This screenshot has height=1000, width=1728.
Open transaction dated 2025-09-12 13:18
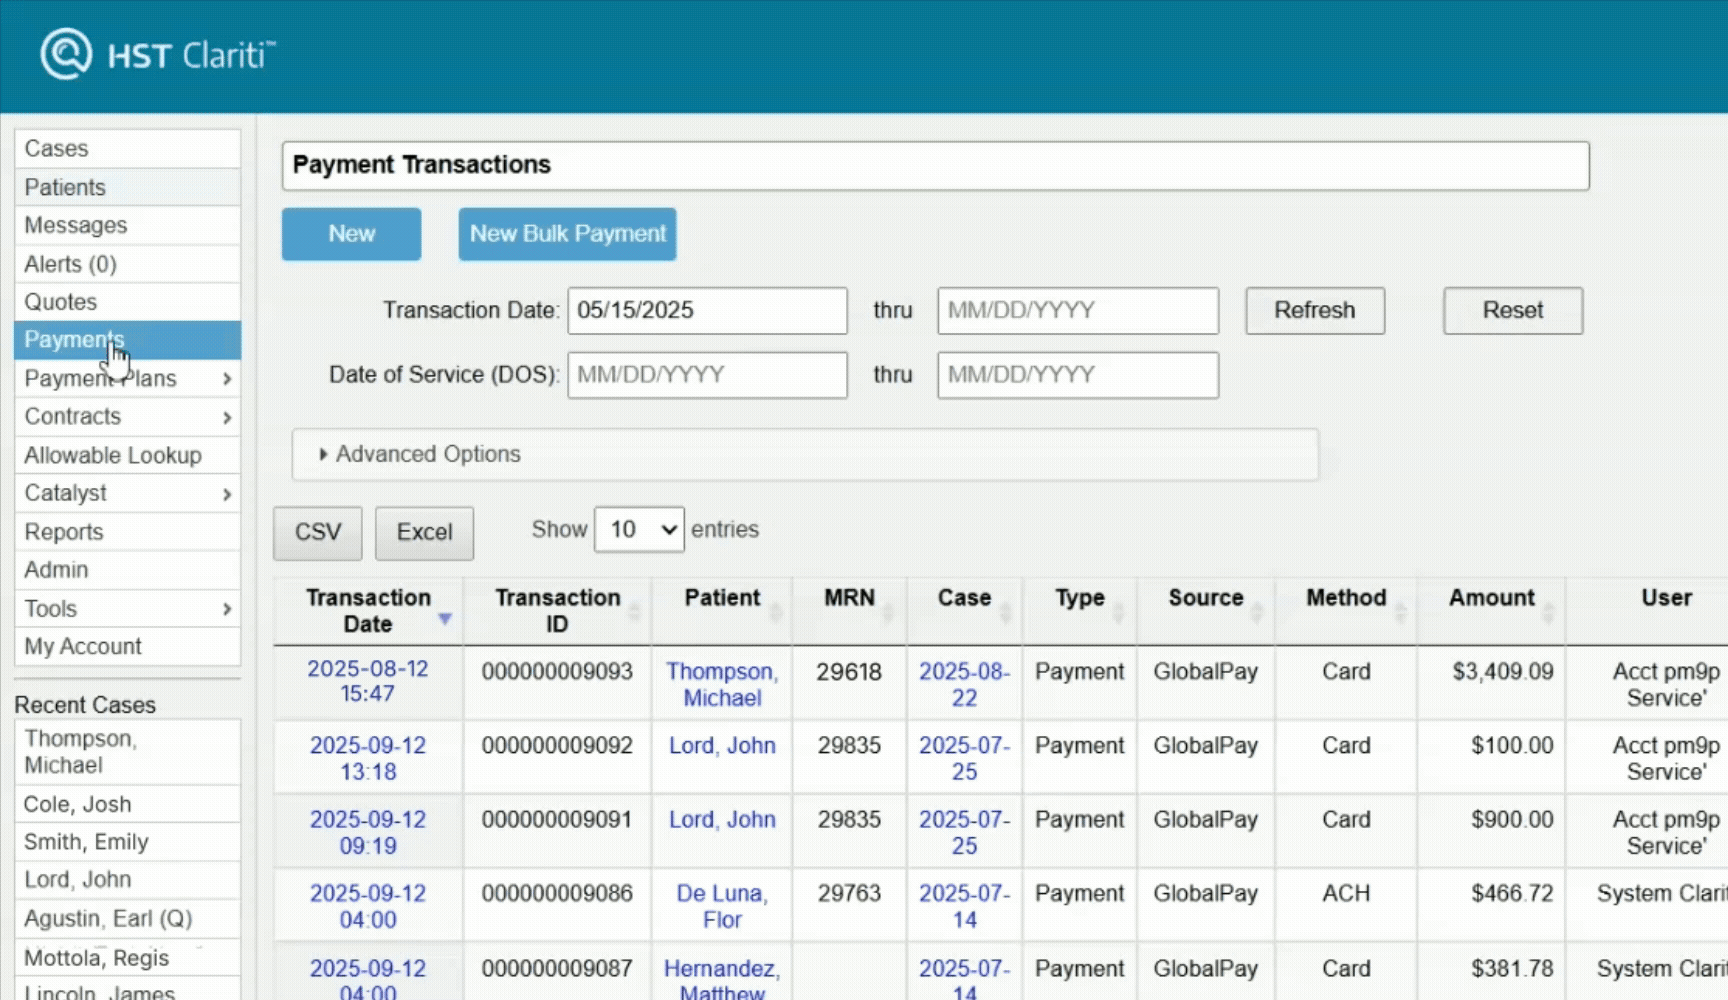coord(367,759)
